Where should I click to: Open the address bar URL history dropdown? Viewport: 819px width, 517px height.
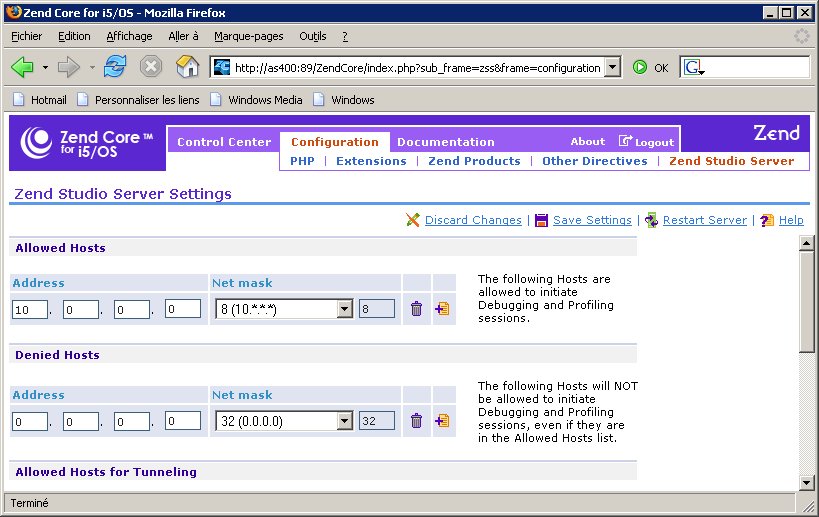pos(612,67)
